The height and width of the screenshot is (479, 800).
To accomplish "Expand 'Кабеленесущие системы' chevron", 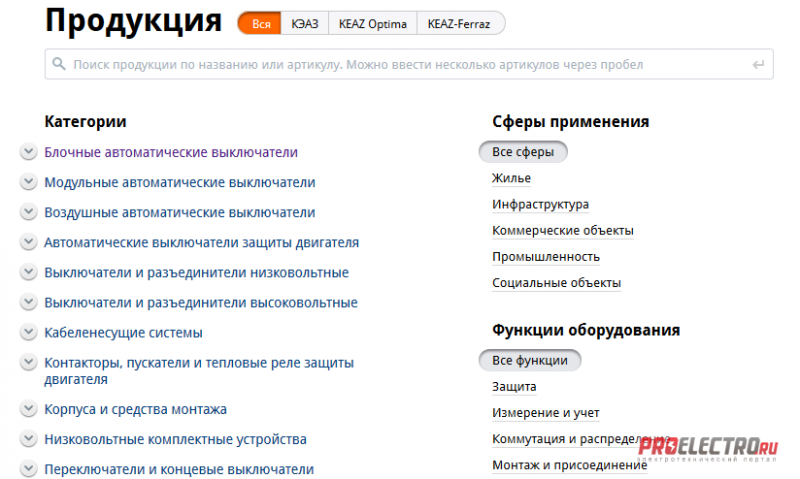I will click(29, 333).
